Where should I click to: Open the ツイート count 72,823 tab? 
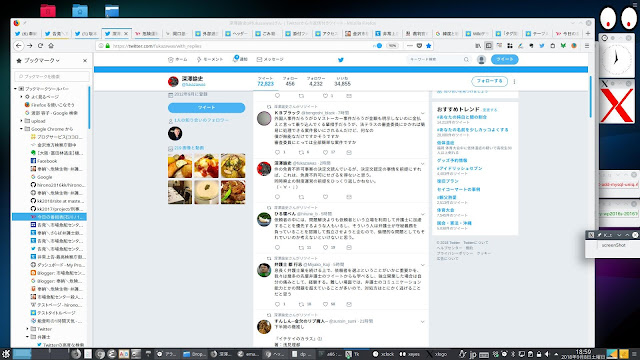coord(265,81)
